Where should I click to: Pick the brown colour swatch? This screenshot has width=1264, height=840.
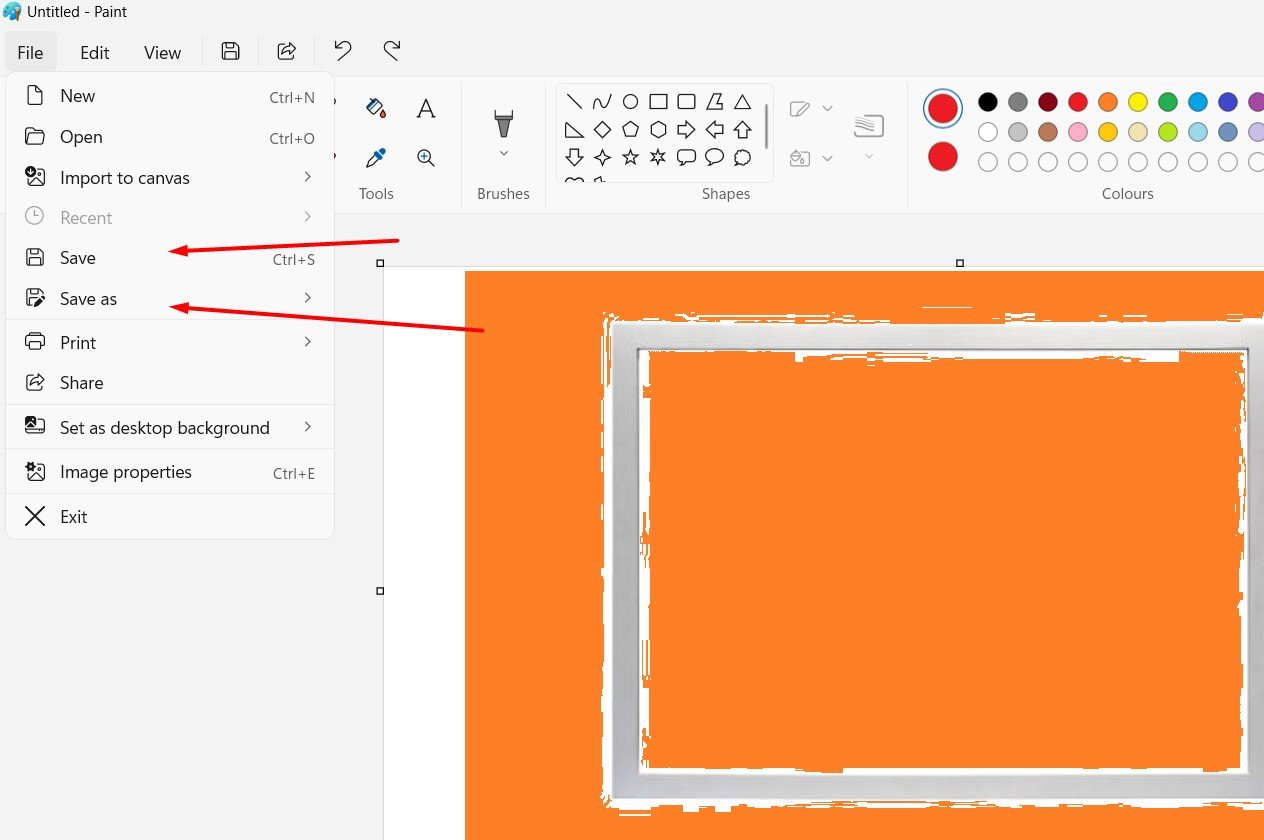(x=1048, y=131)
